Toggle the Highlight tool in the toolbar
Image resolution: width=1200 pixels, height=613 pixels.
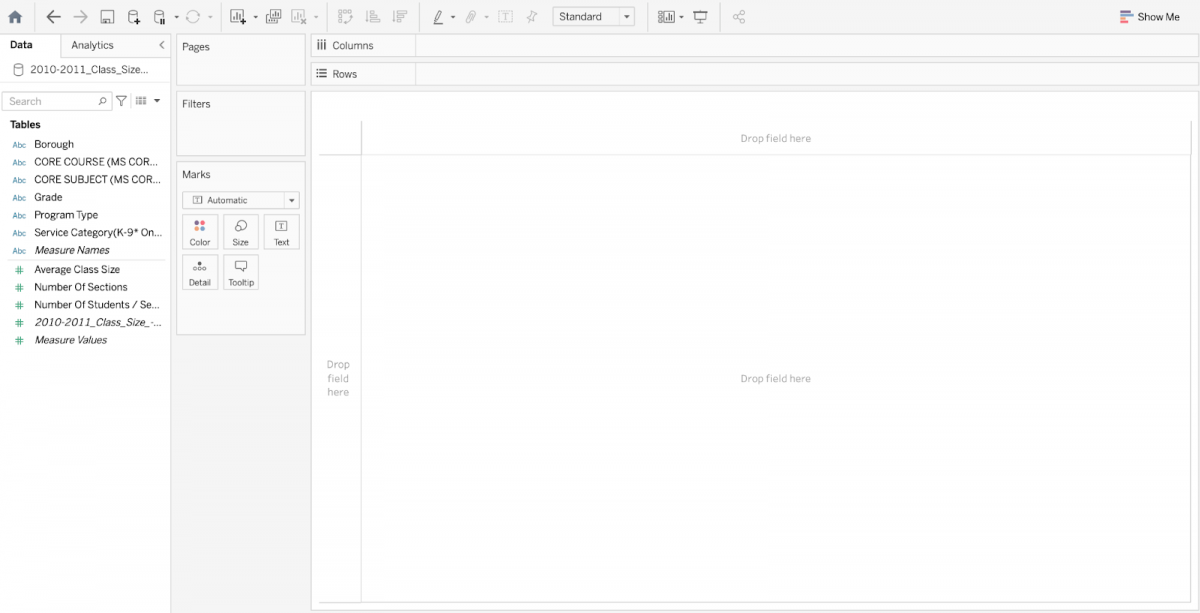point(438,16)
